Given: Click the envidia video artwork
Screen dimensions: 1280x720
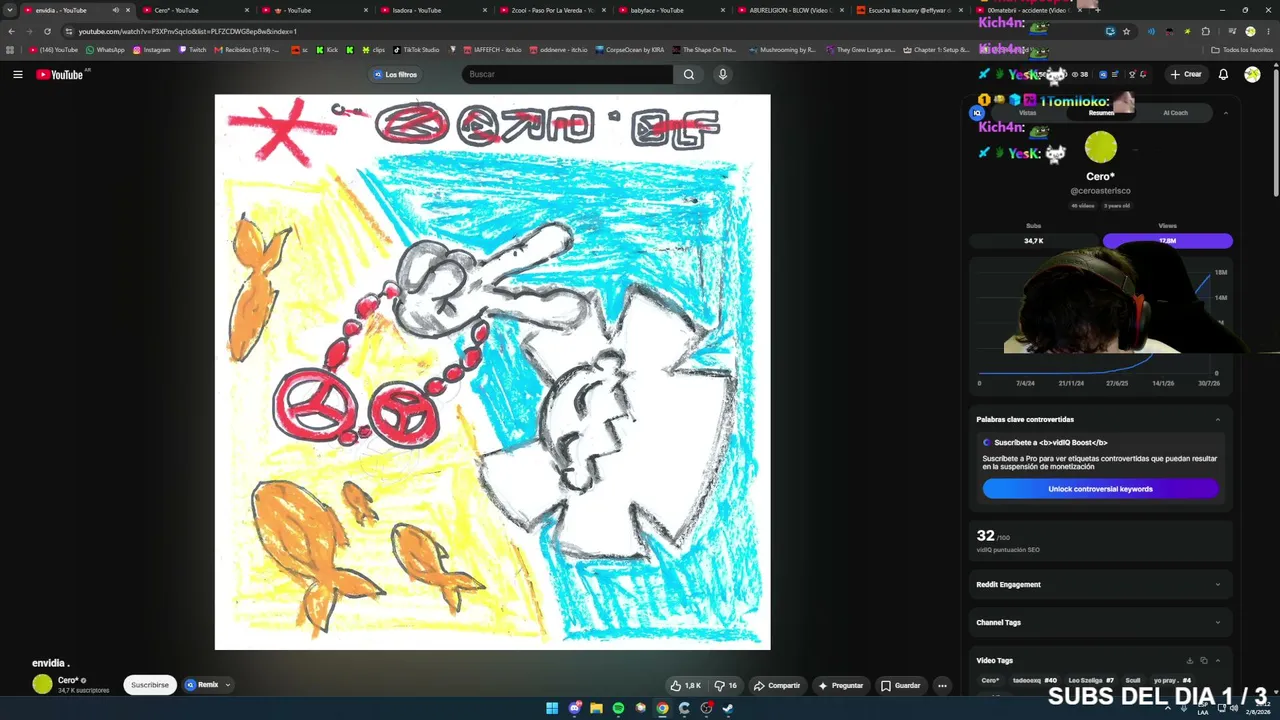Looking at the screenshot, I should [x=492, y=372].
